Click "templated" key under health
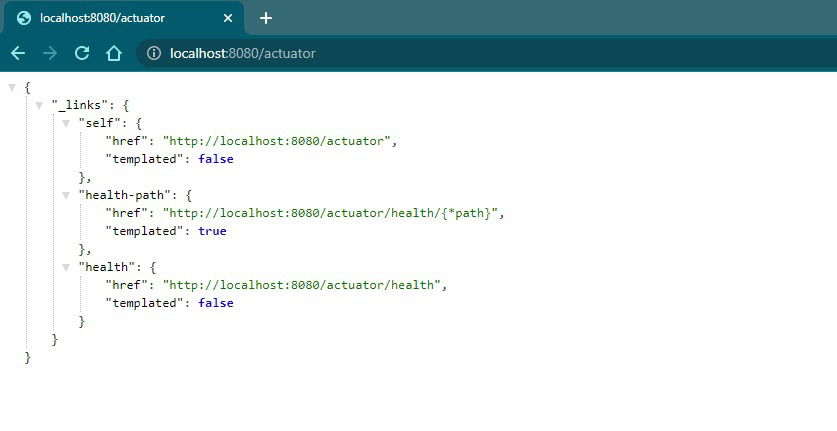This screenshot has width=837, height=431. tap(144, 303)
